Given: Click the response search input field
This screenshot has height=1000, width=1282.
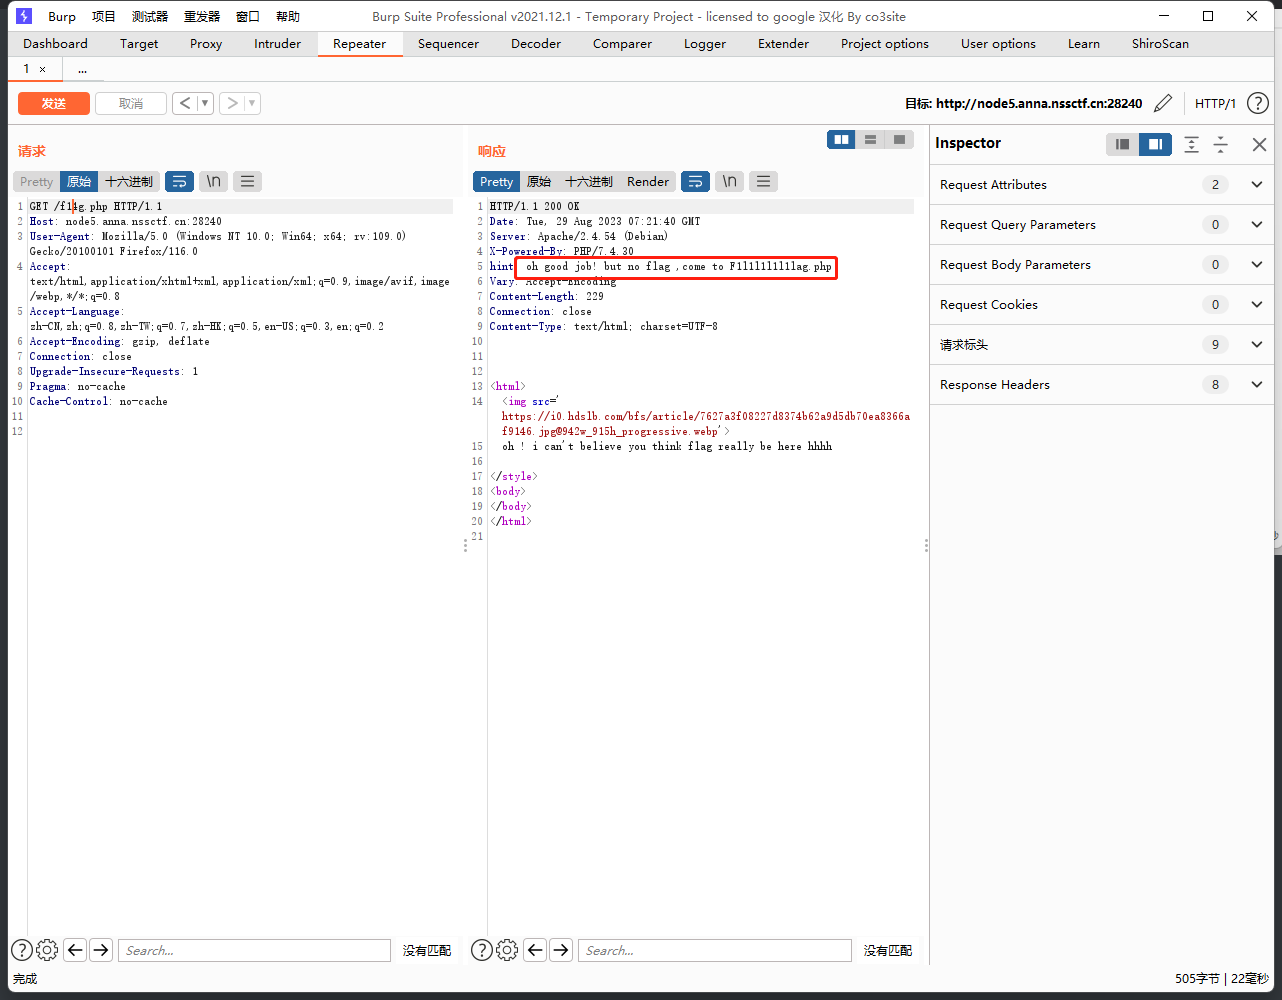Looking at the screenshot, I should [715, 950].
